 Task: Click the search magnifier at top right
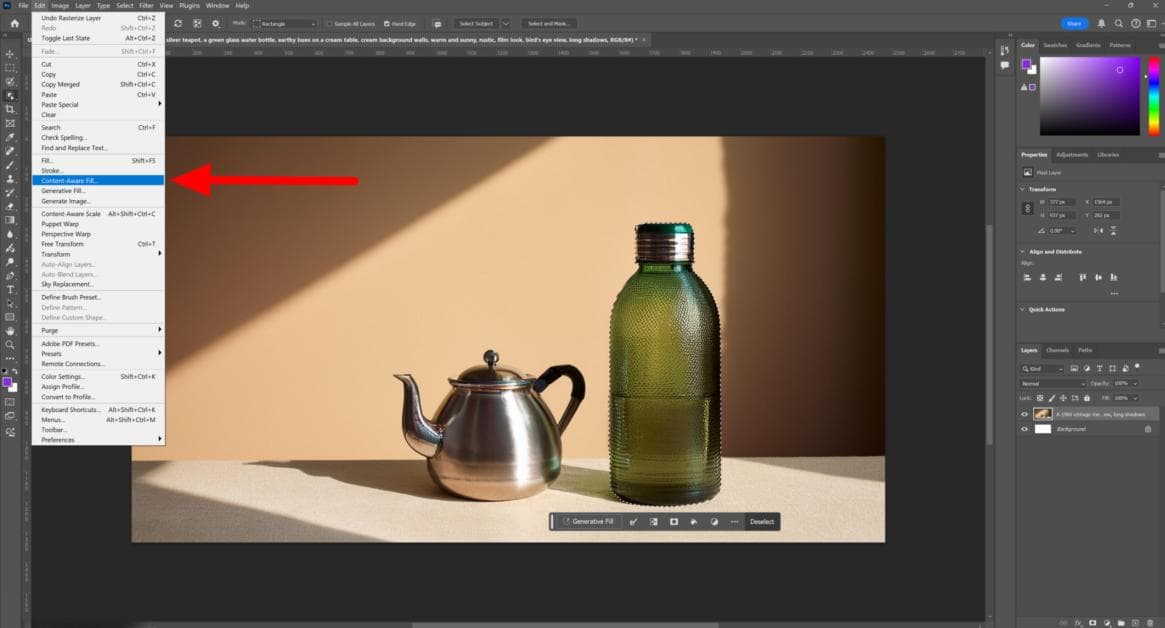pyautogui.click(x=1119, y=24)
